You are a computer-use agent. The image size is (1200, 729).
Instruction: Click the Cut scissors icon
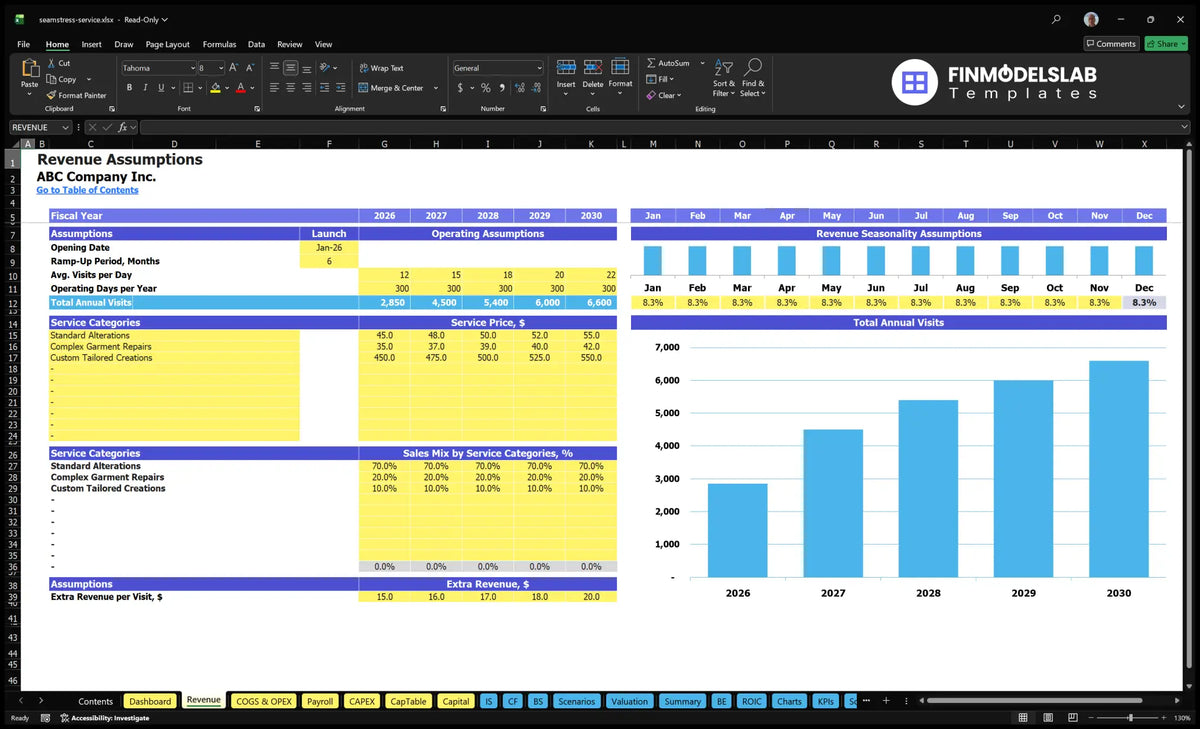[x=51, y=63]
